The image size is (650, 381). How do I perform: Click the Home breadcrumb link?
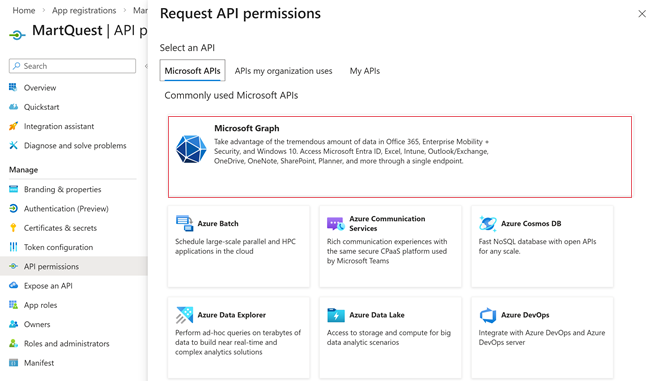pos(24,10)
